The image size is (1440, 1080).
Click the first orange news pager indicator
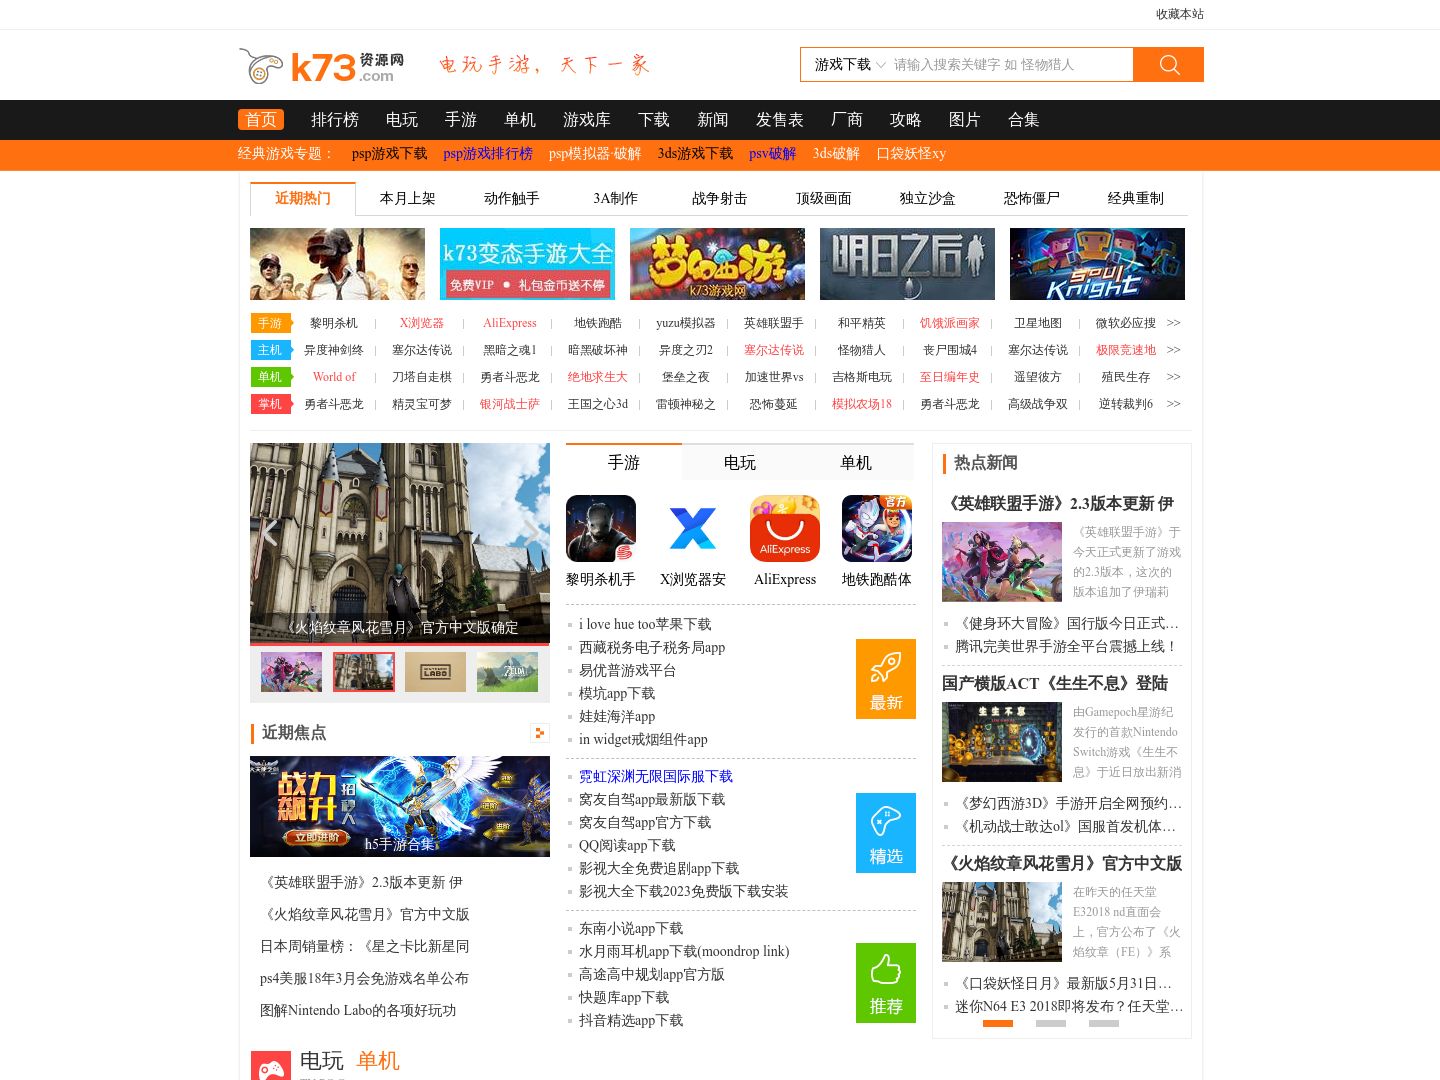coord(998,1024)
